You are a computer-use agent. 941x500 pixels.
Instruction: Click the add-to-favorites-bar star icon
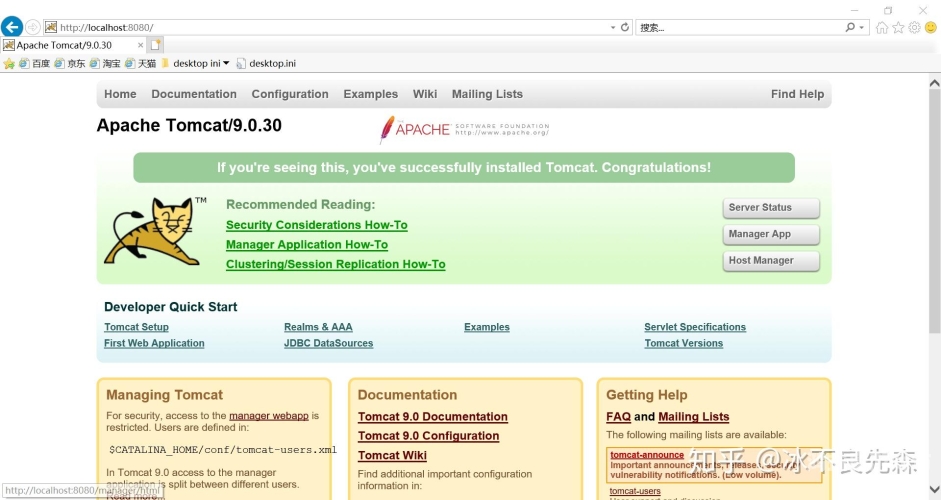pos(9,63)
